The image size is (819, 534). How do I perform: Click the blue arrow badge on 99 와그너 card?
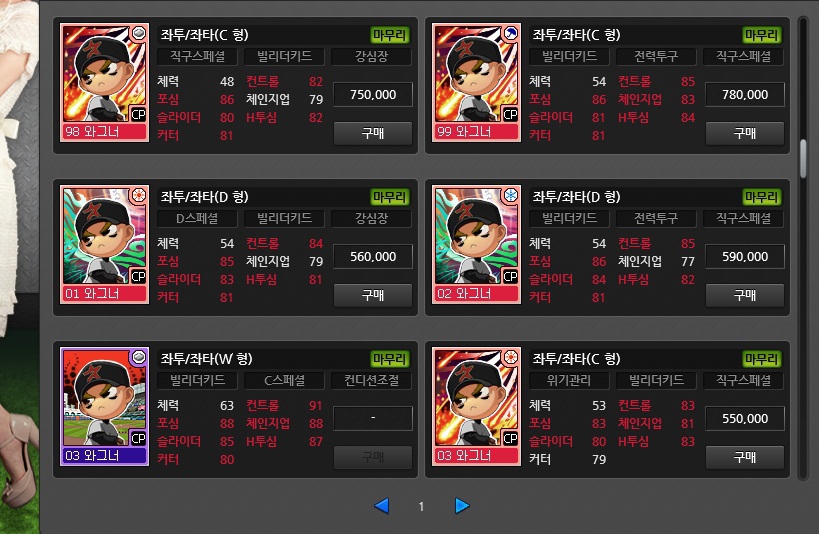coord(510,34)
